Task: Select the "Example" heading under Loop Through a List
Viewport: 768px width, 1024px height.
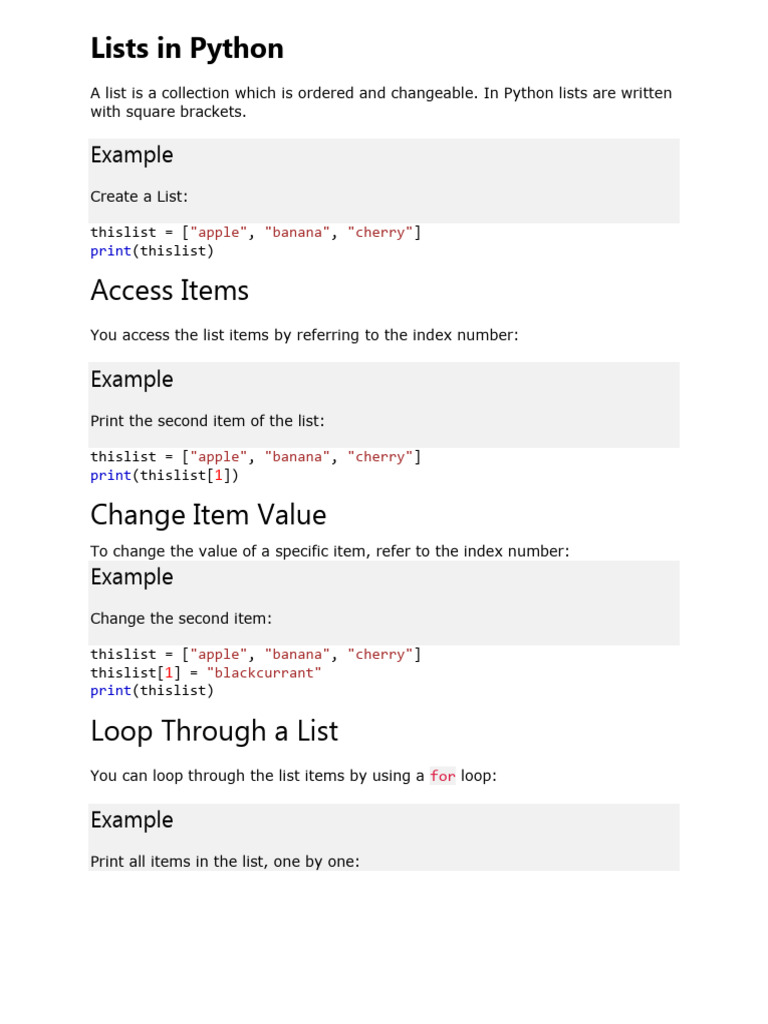Action: 132,820
